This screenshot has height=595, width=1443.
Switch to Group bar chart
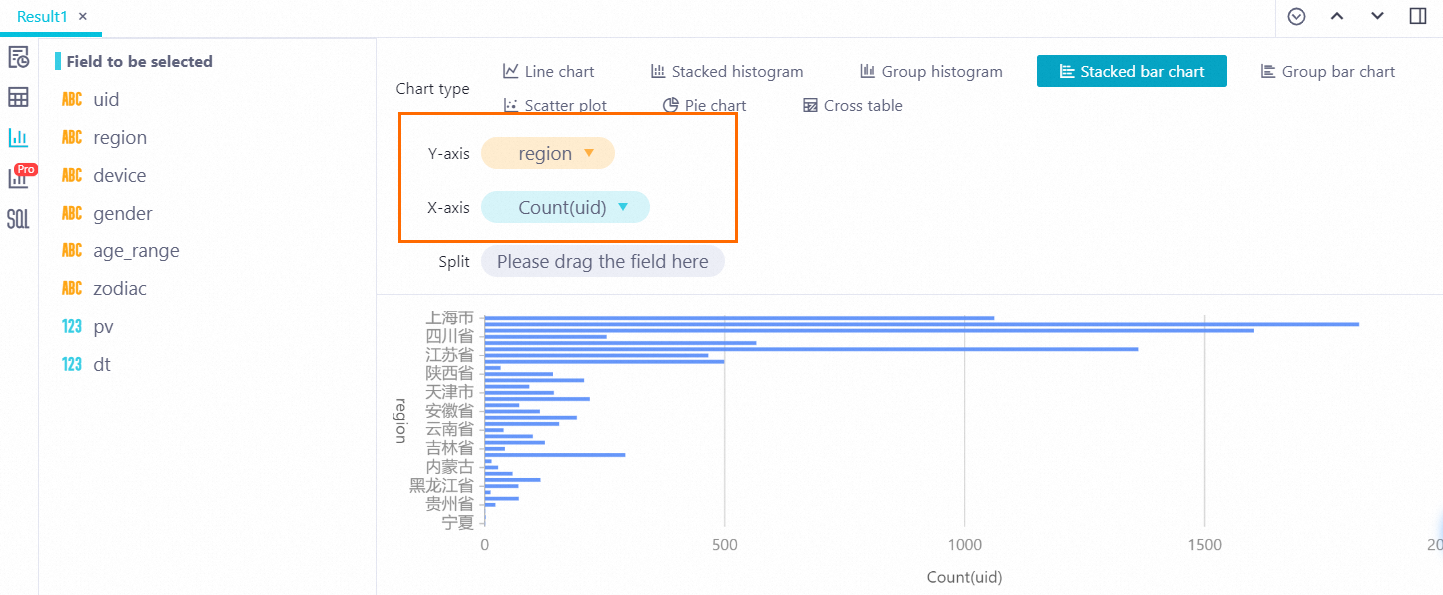click(x=1326, y=71)
